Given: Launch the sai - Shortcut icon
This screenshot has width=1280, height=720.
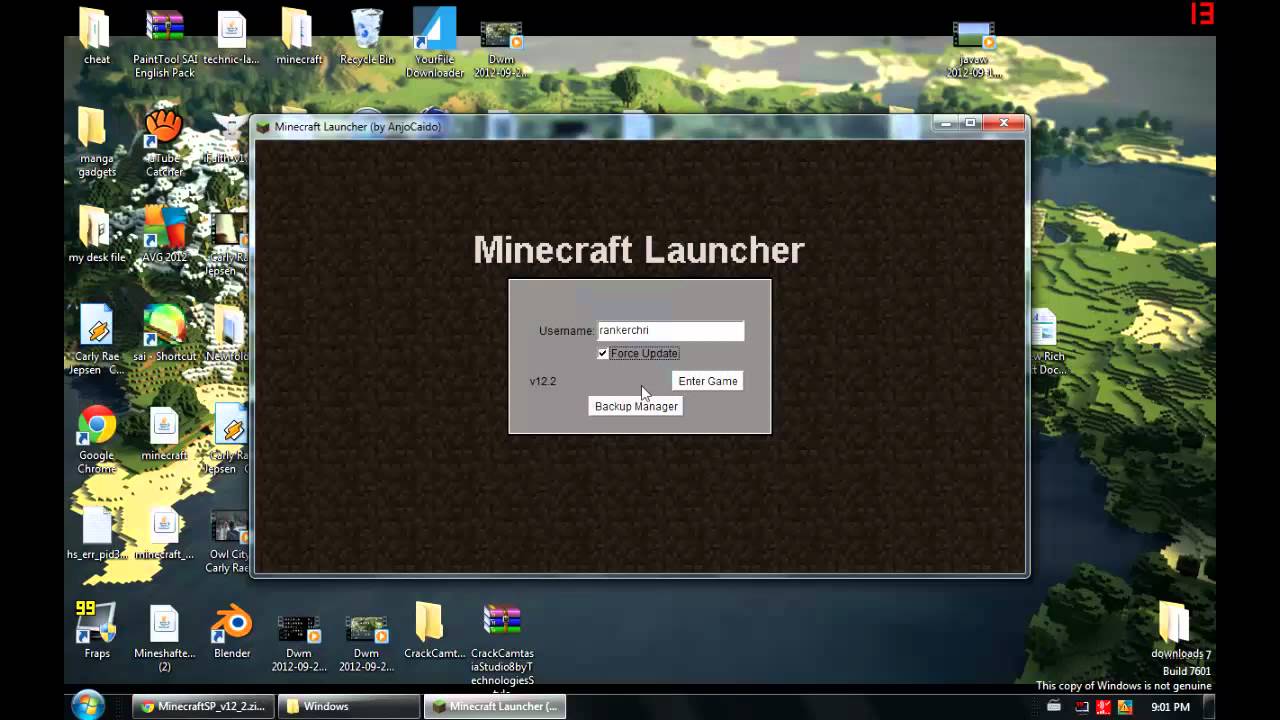Looking at the screenshot, I should [164, 333].
